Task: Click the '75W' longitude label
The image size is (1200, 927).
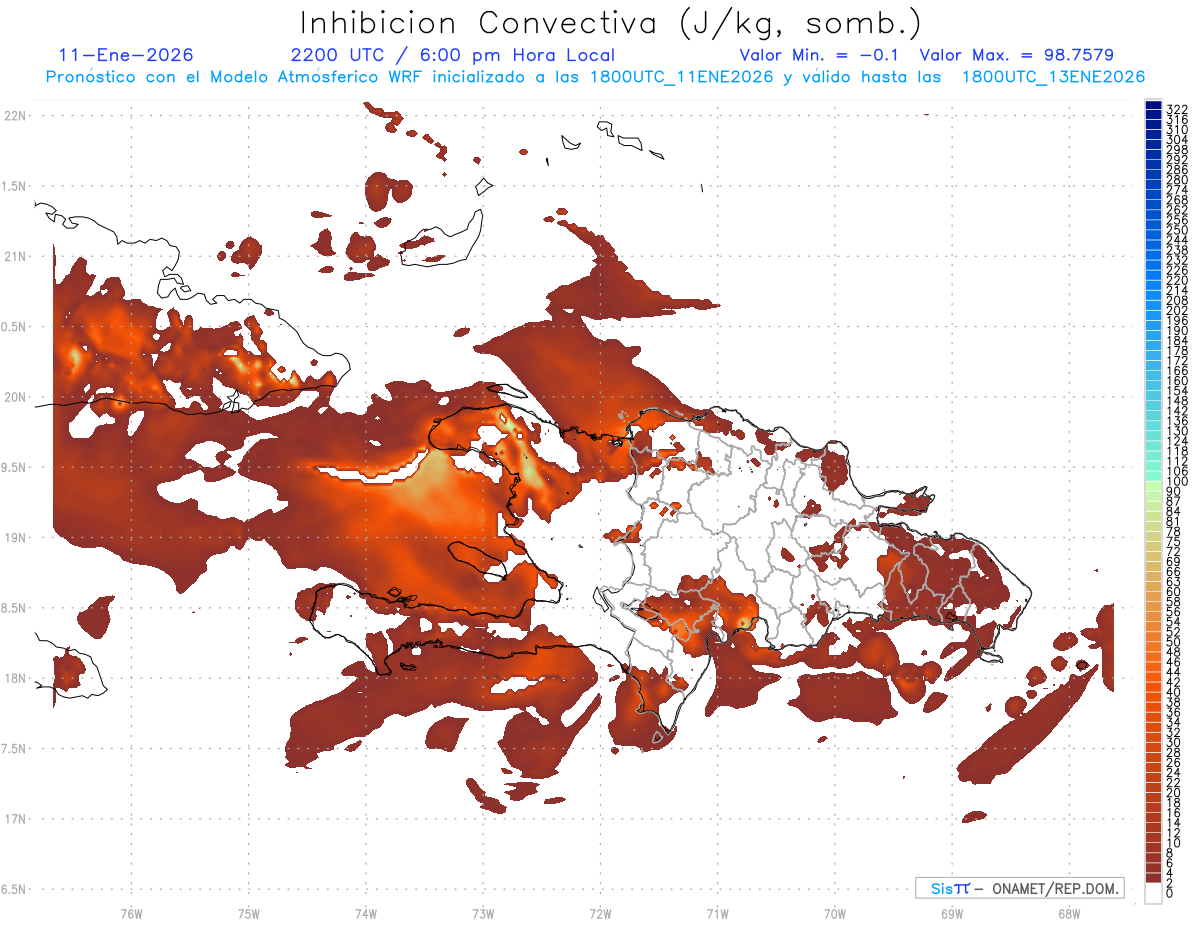Action: (249, 913)
